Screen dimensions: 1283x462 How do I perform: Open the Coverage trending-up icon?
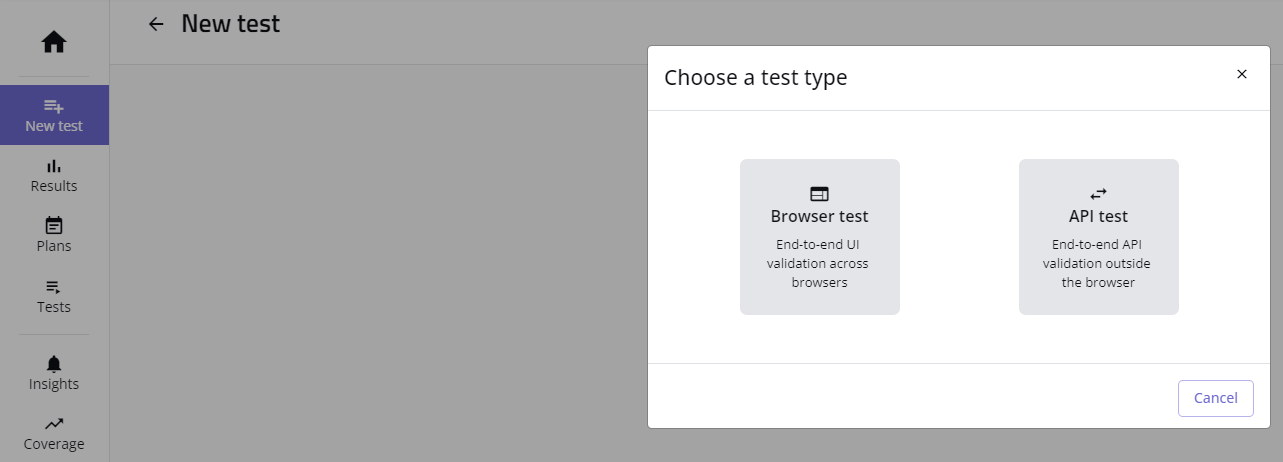[x=54, y=424]
